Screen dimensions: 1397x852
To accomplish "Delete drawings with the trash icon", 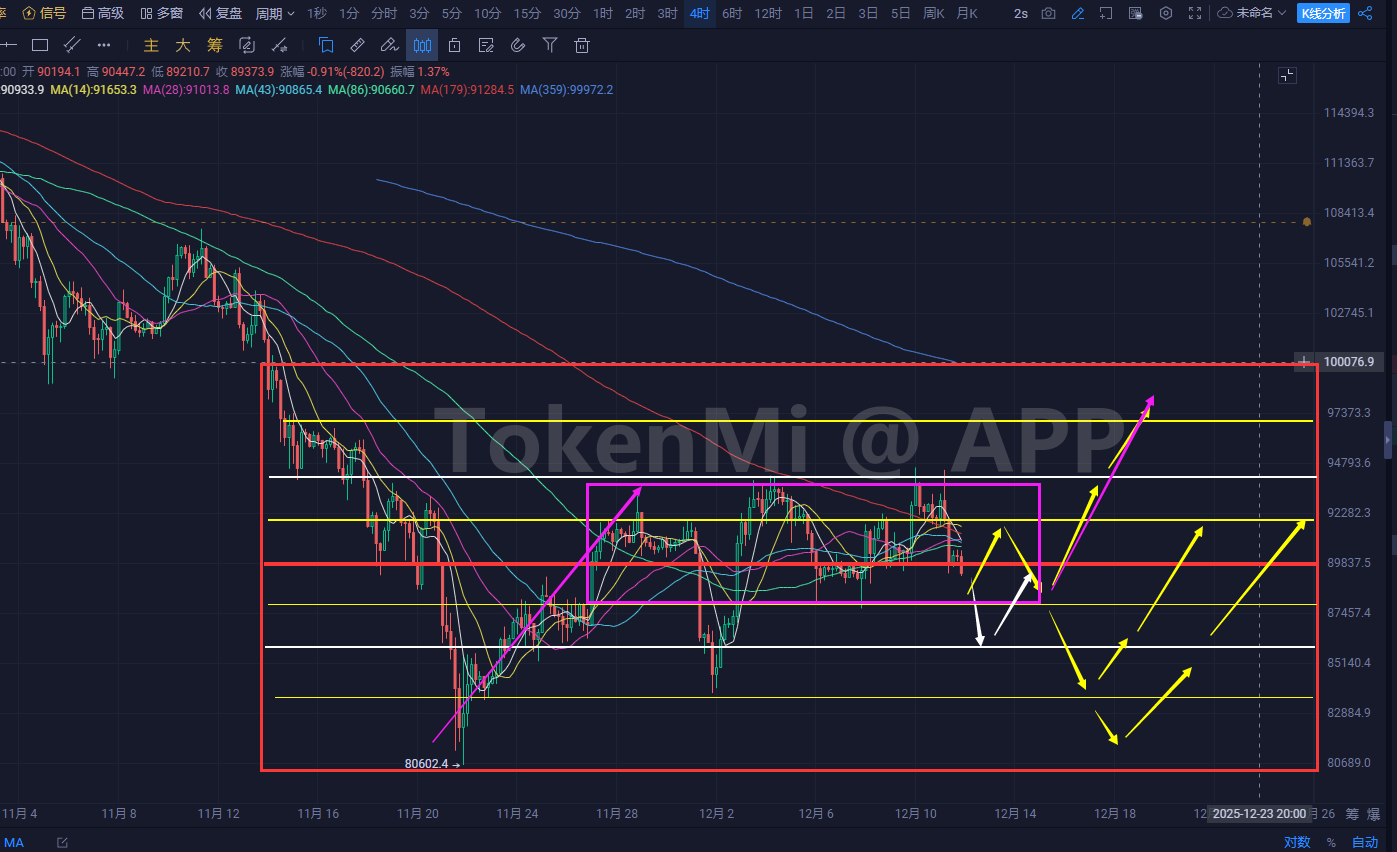I will pos(582,45).
